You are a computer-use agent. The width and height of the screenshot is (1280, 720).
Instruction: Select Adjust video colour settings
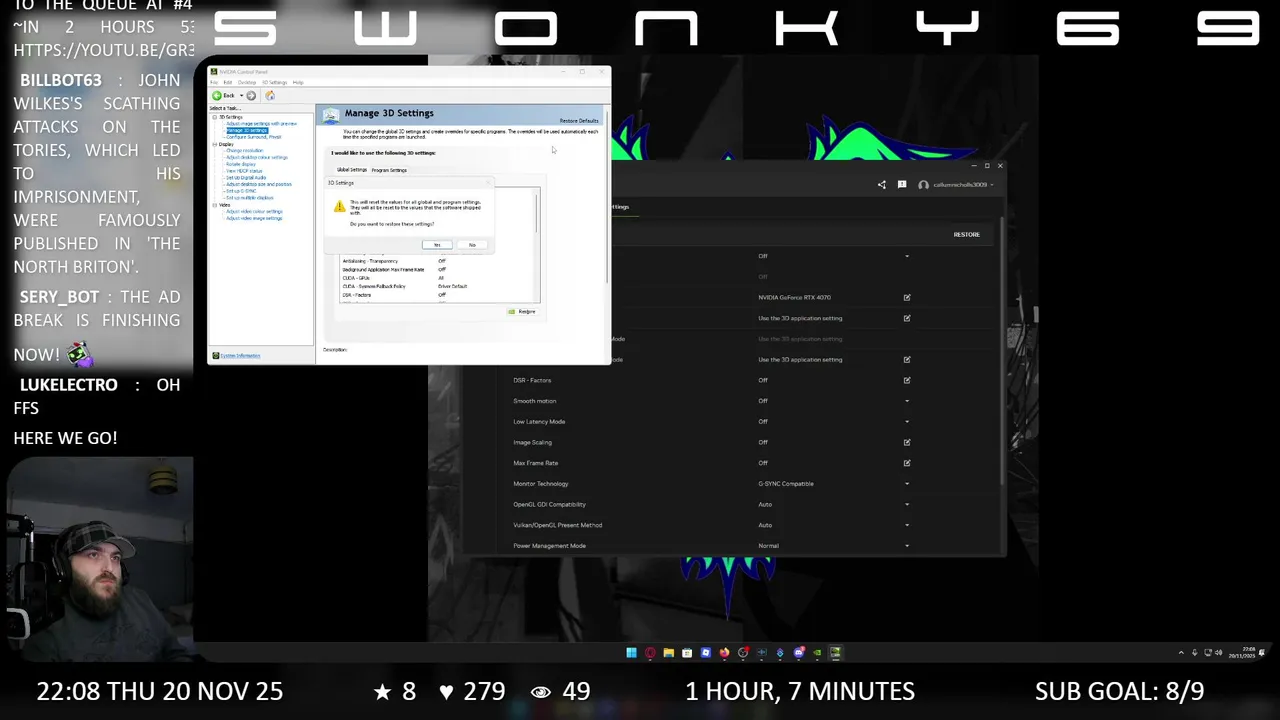(255, 211)
